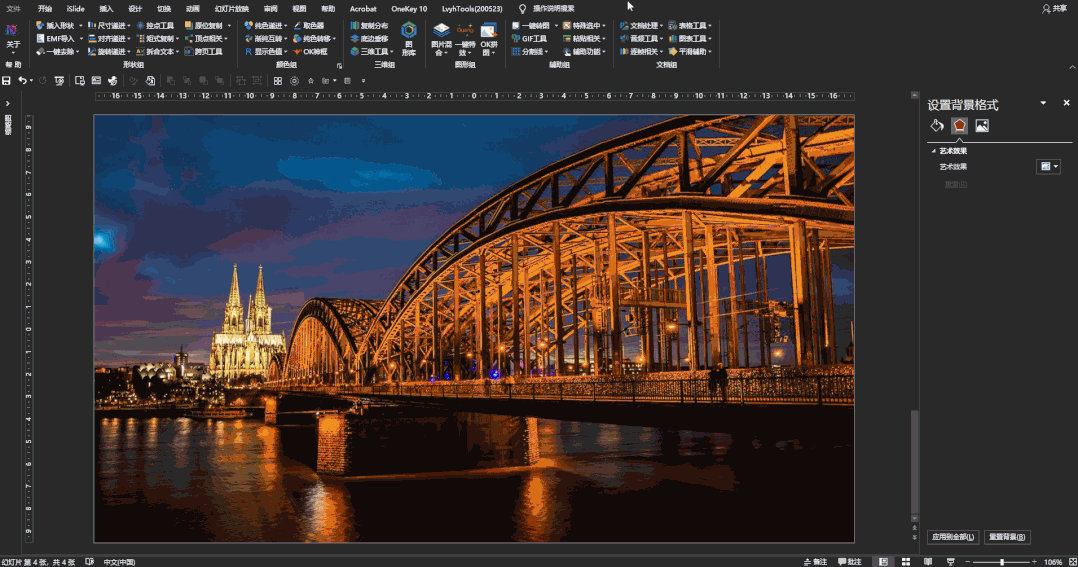This screenshot has width=1078, height=567.
Task: Click the 重置背景 button
Action: [1007, 537]
